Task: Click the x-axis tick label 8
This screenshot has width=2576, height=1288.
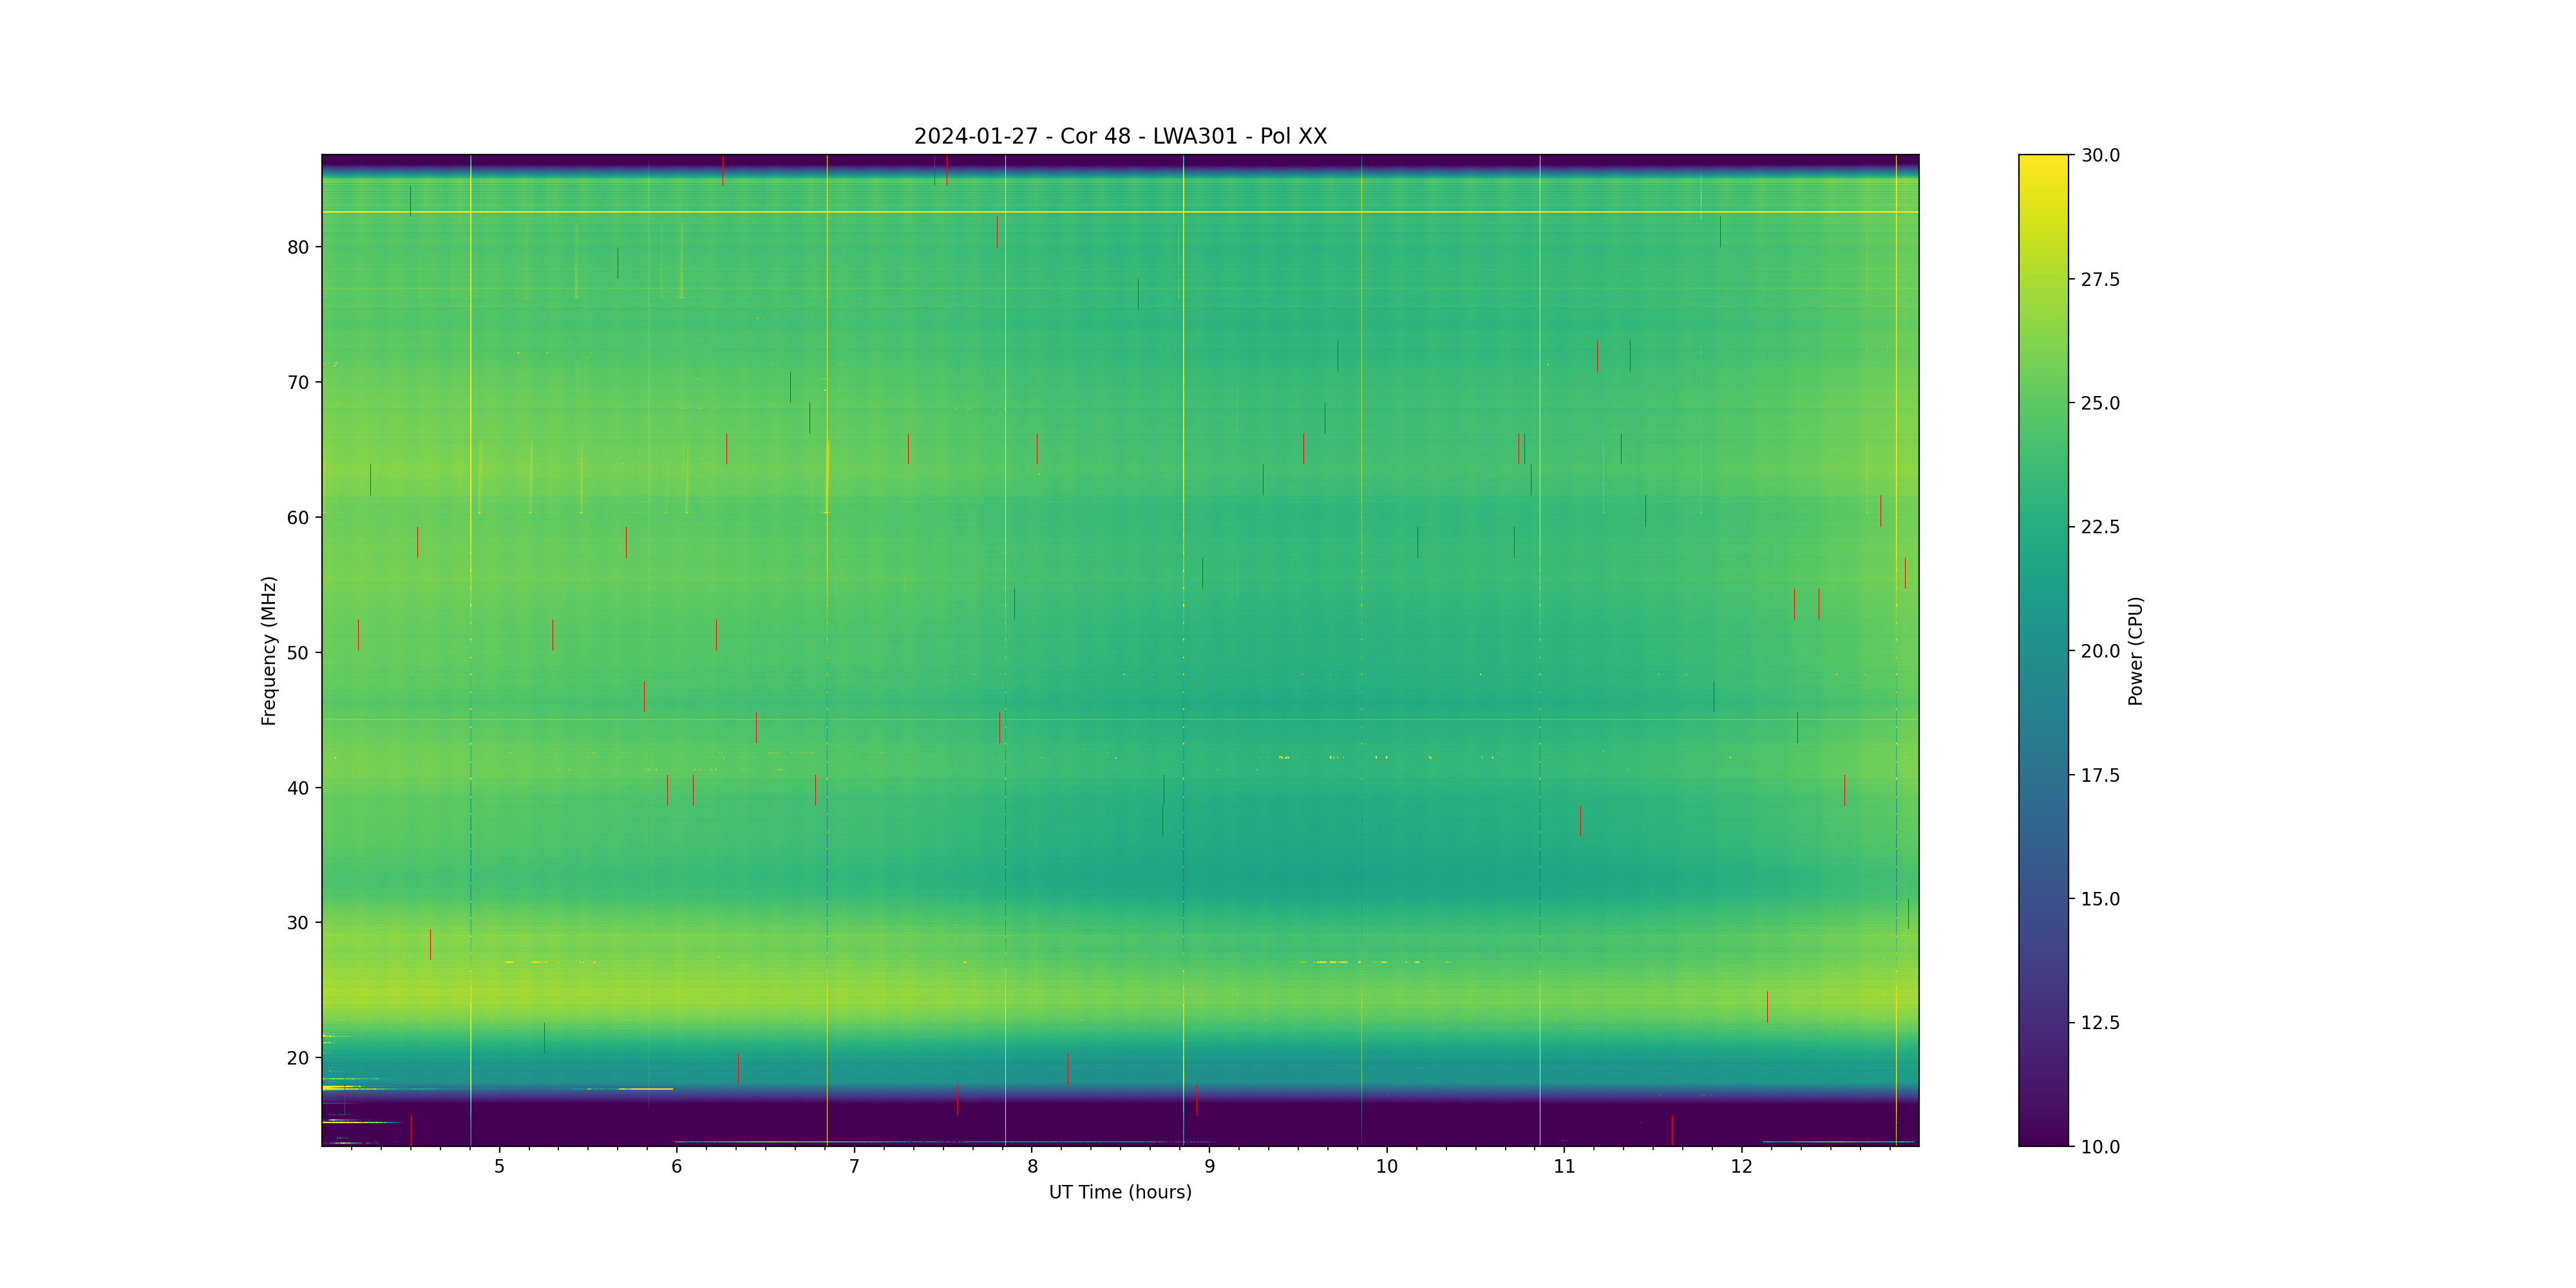Action: click(x=1032, y=1166)
